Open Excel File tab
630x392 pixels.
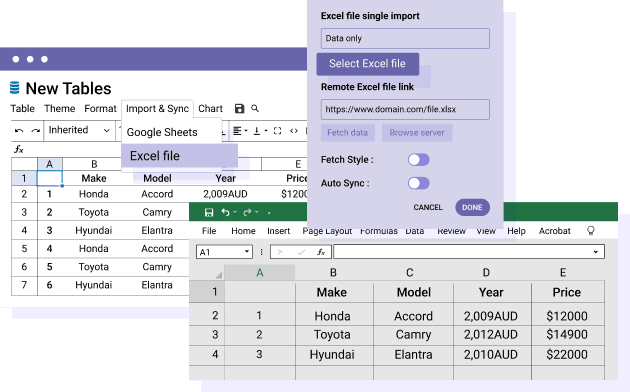click(209, 231)
